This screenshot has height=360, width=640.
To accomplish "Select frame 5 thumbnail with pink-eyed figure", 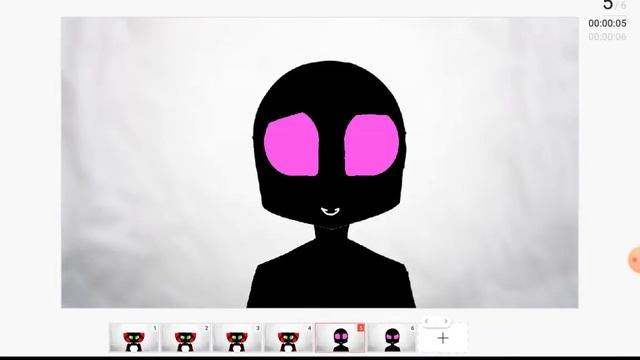I will point(340,338).
